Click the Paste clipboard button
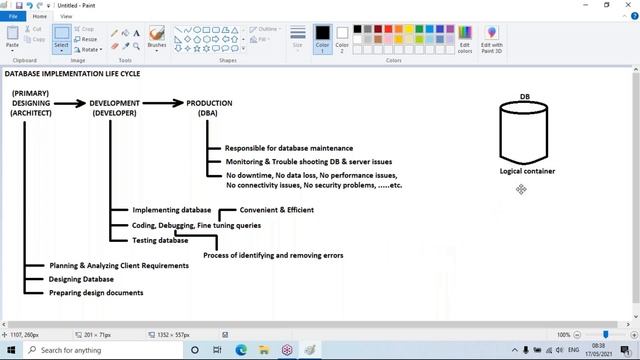This screenshot has height=360, width=640. coord(12,36)
